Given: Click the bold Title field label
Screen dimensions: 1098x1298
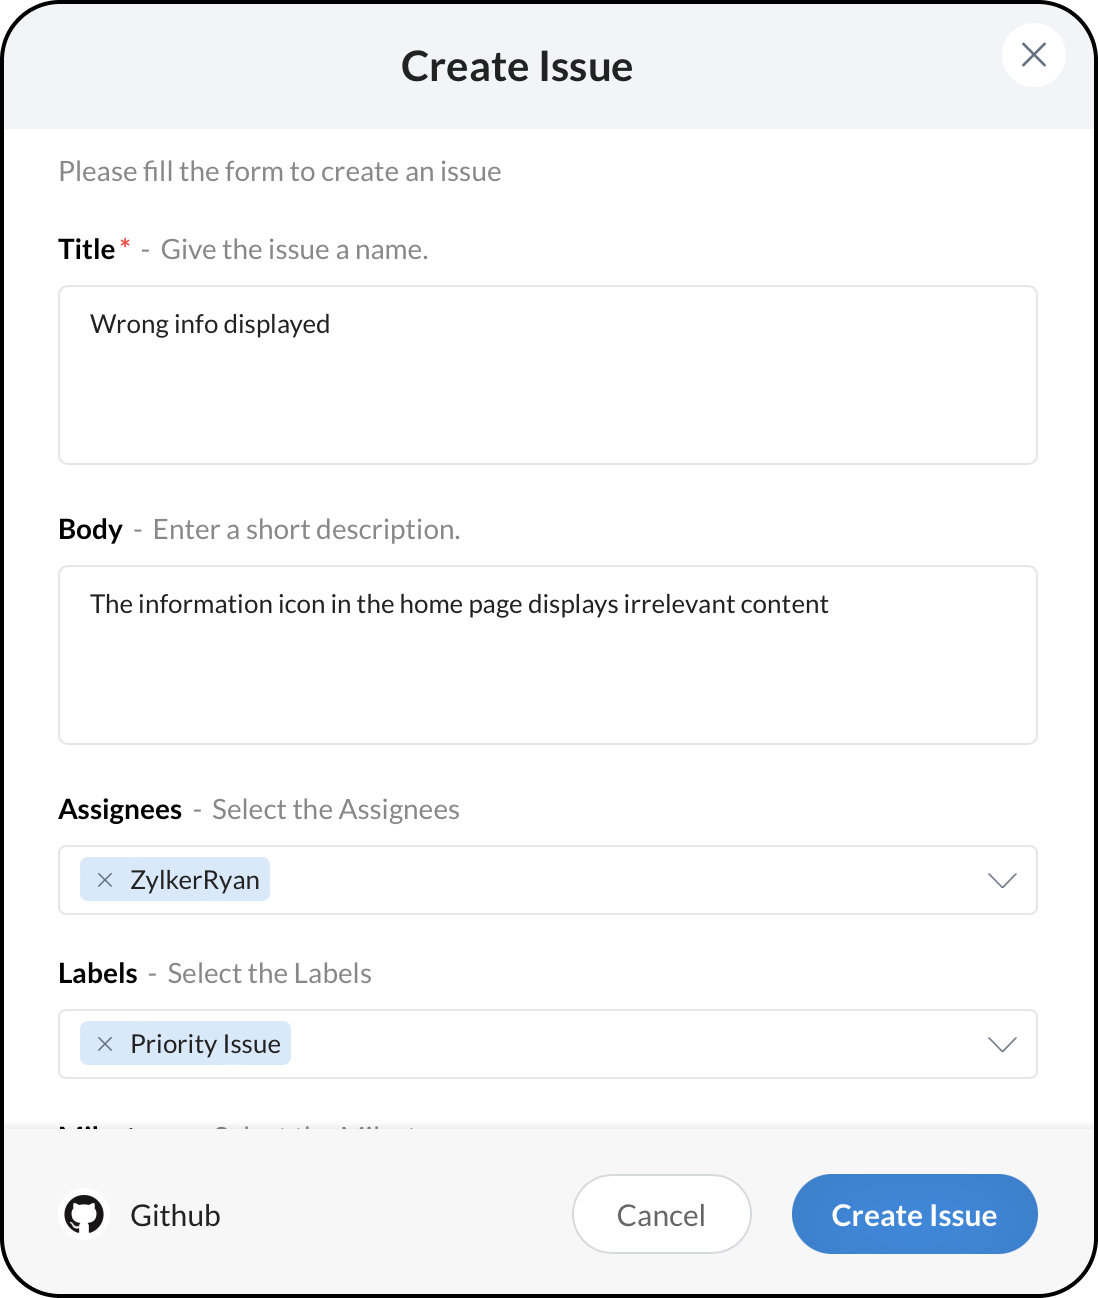Looking at the screenshot, I should [x=86, y=249].
